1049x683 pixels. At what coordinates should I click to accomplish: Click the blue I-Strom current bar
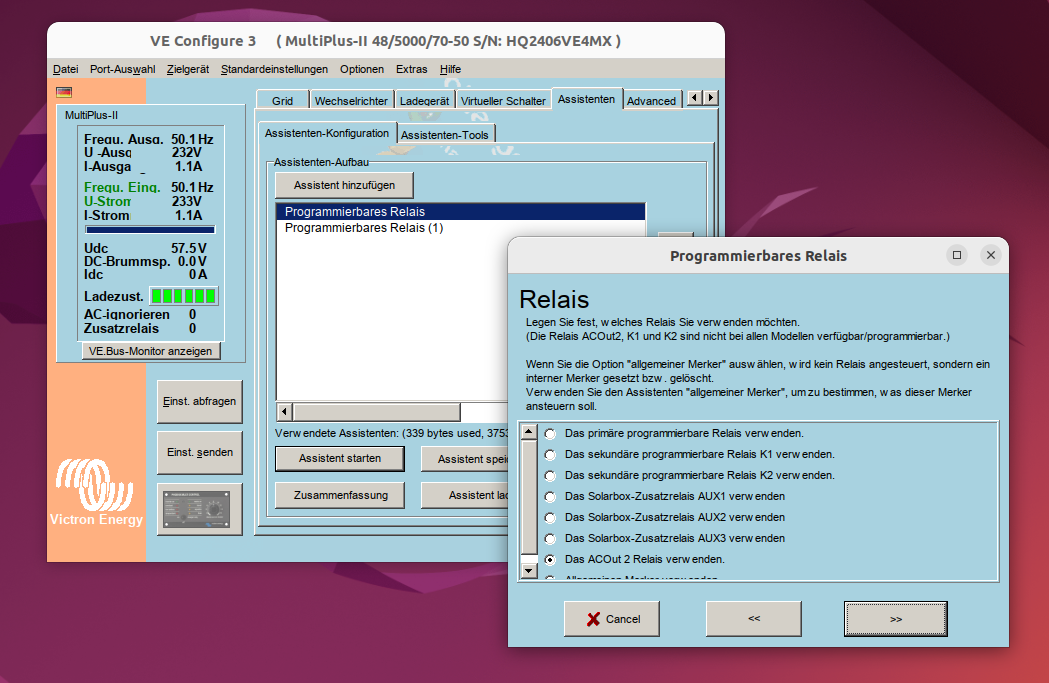click(150, 229)
